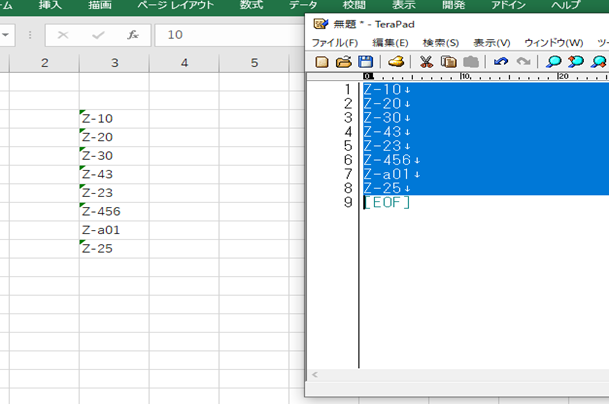
Task: Switch to Excel's ヘルプ ribbon tab
Action: [566, 5]
